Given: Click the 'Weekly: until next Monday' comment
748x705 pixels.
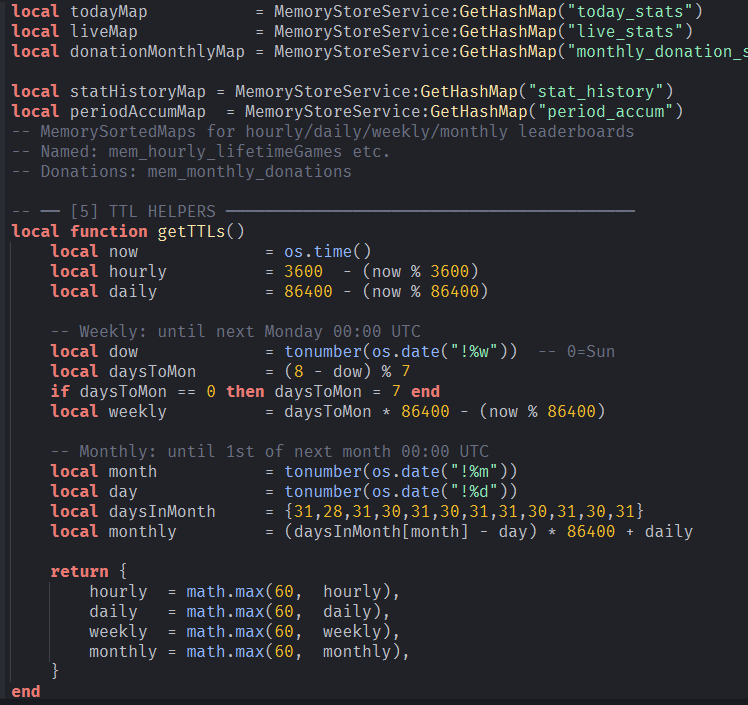Looking at the screenshot, I should pyautogui.click(x=236, y=332).
